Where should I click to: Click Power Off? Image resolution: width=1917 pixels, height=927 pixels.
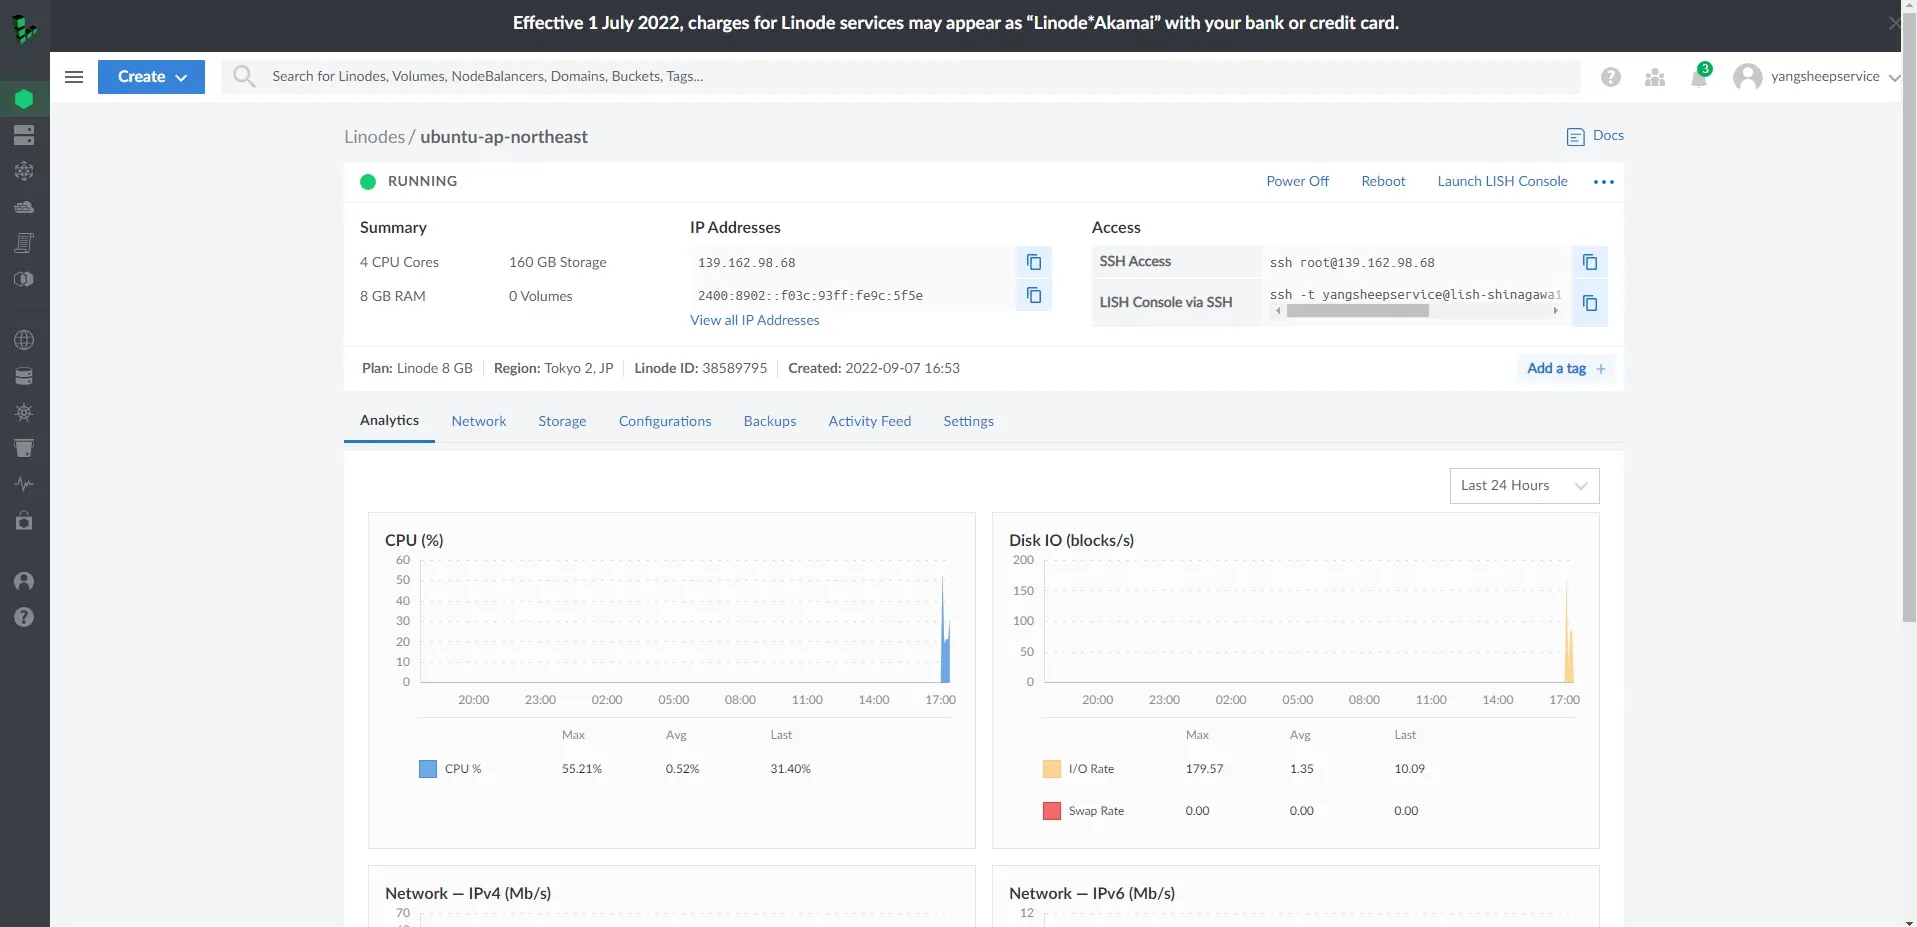point(1297,182)
